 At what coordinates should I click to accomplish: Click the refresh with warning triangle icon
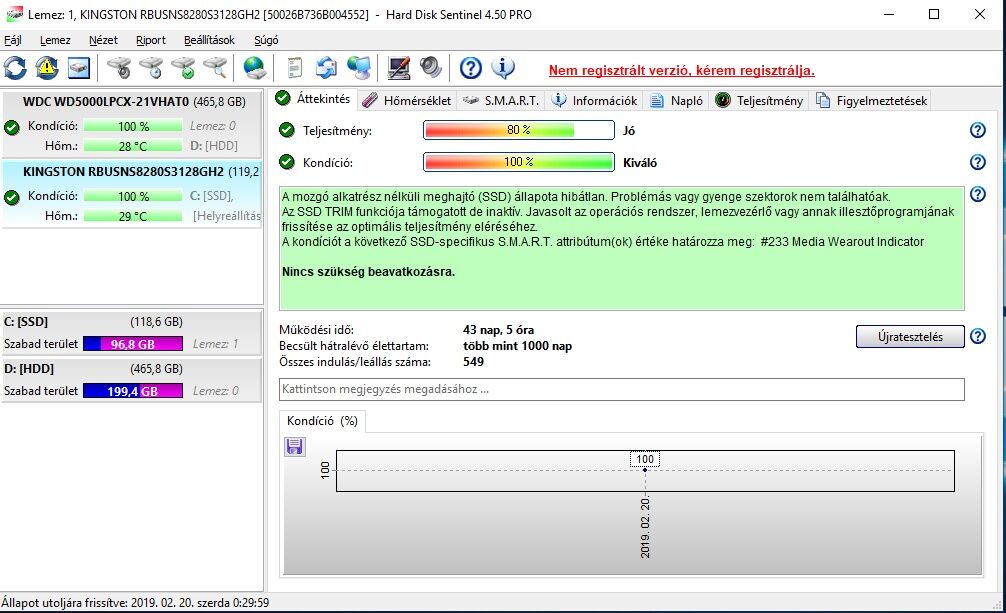[x=47, y=67]
